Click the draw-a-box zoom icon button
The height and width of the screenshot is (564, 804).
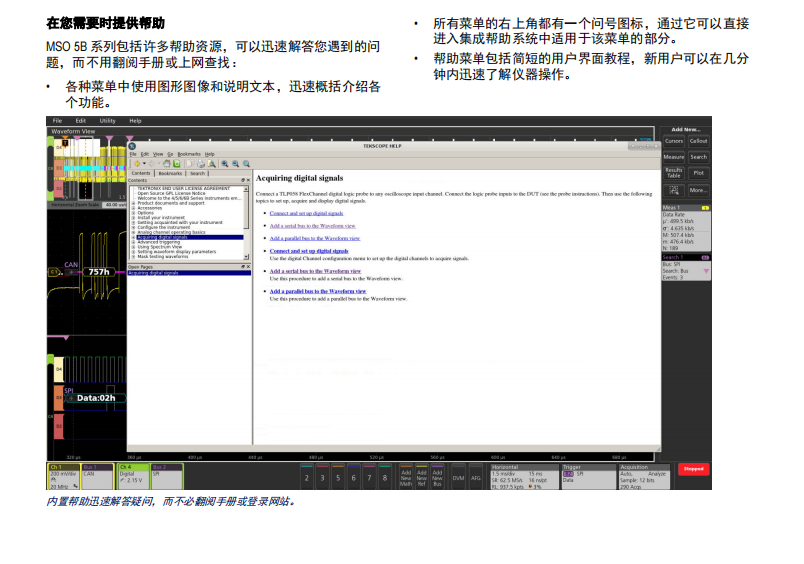[x=674, y=191]
